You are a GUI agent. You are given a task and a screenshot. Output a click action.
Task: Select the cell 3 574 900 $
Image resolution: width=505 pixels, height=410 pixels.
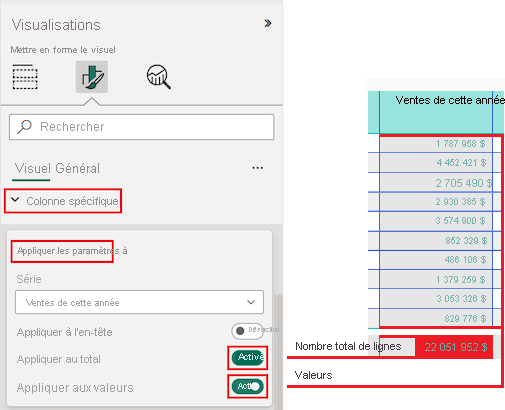436,221
